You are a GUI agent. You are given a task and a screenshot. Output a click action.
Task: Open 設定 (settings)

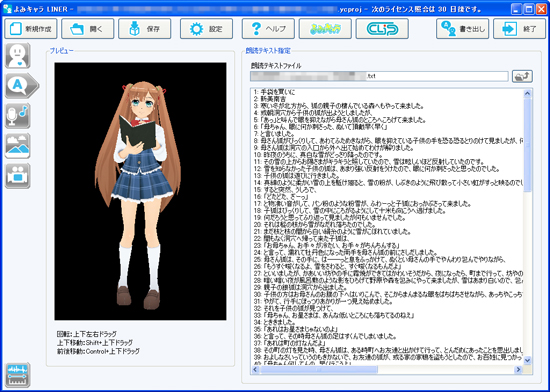point(206,29)
